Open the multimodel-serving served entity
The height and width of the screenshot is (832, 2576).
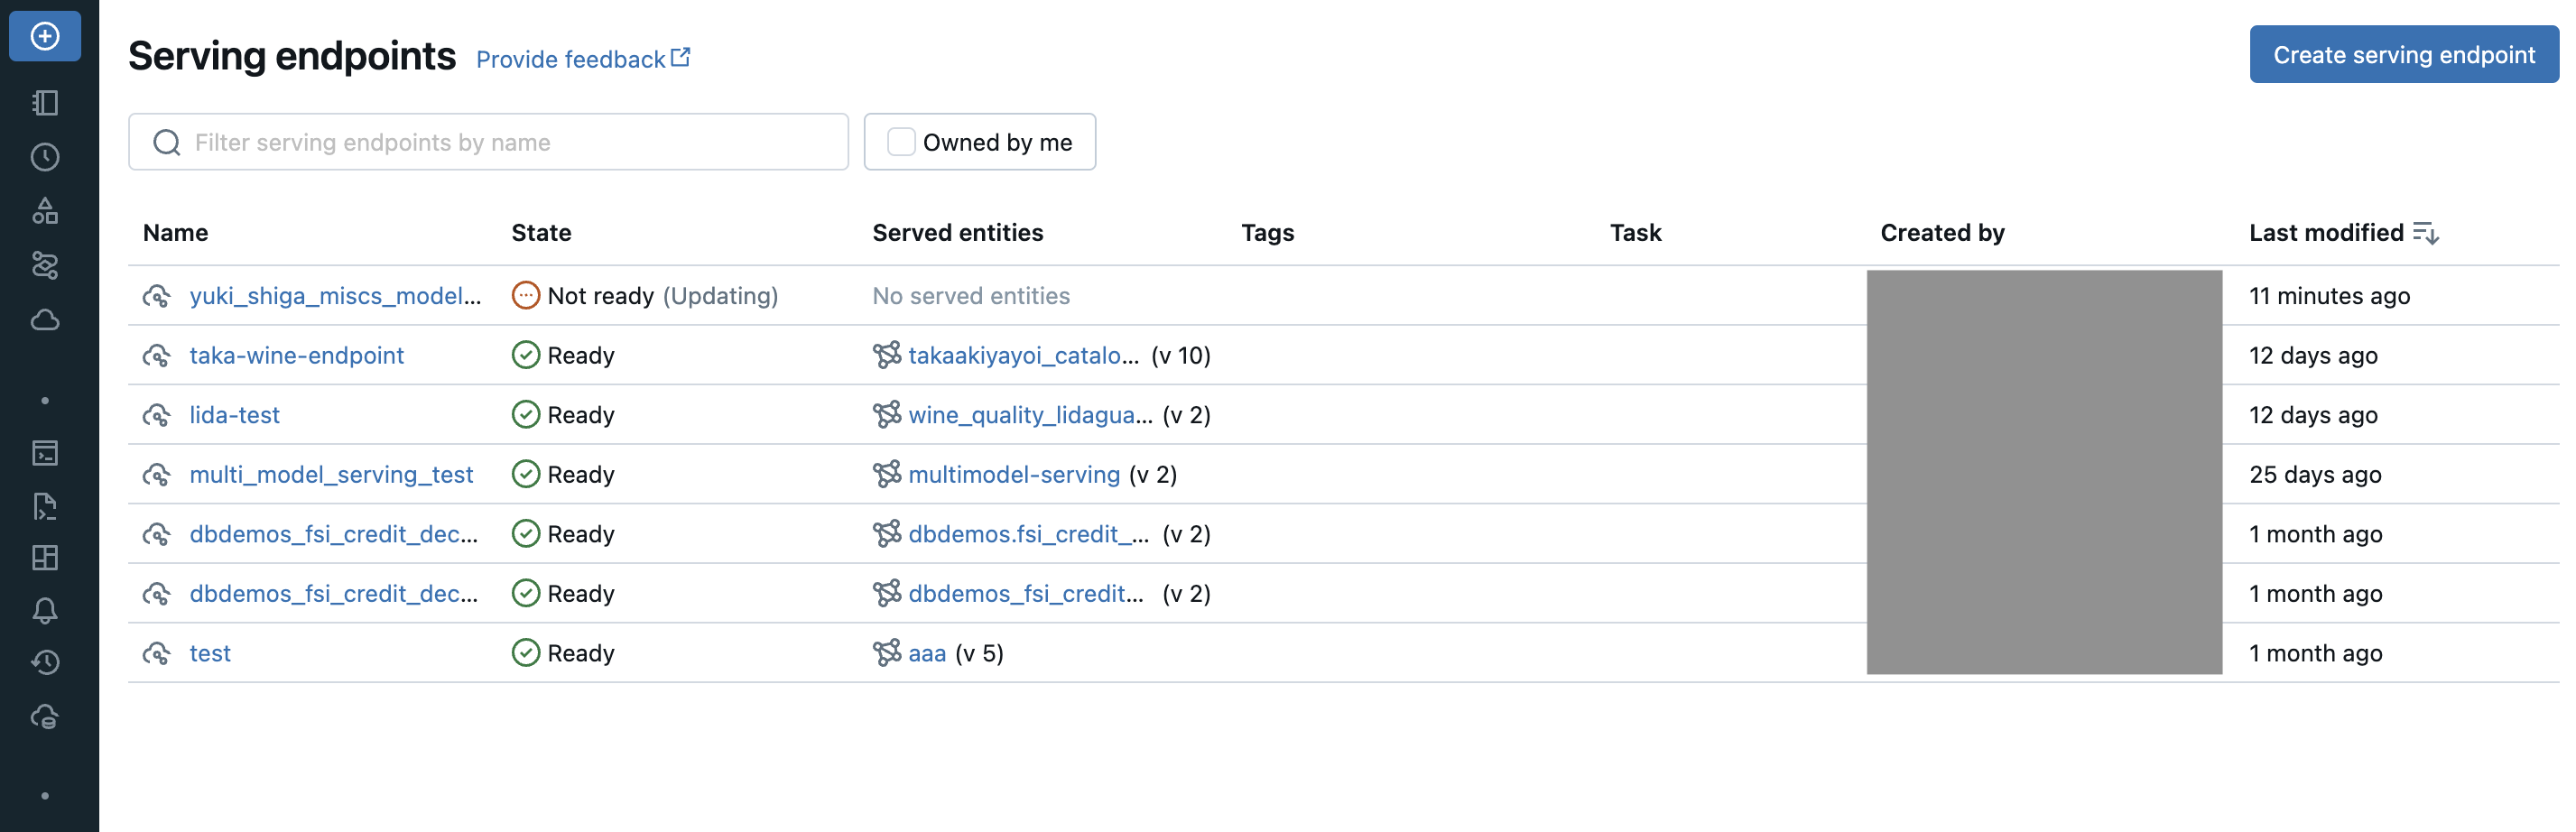(1013, 474)
